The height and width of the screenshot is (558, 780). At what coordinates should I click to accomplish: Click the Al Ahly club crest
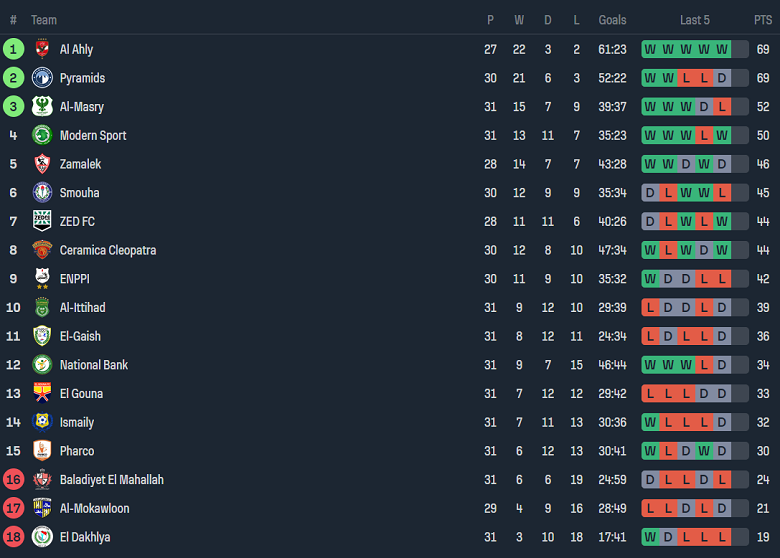(42, 49)
